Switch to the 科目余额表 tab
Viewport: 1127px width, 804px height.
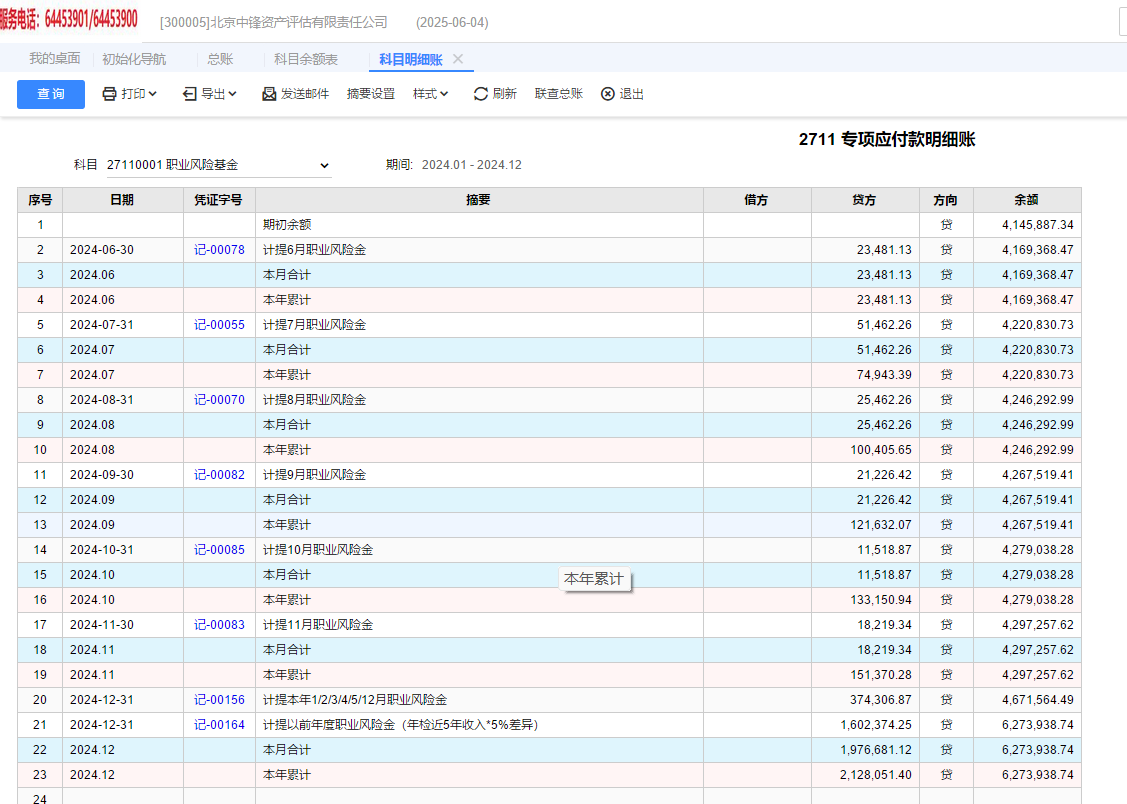(305, 59)
